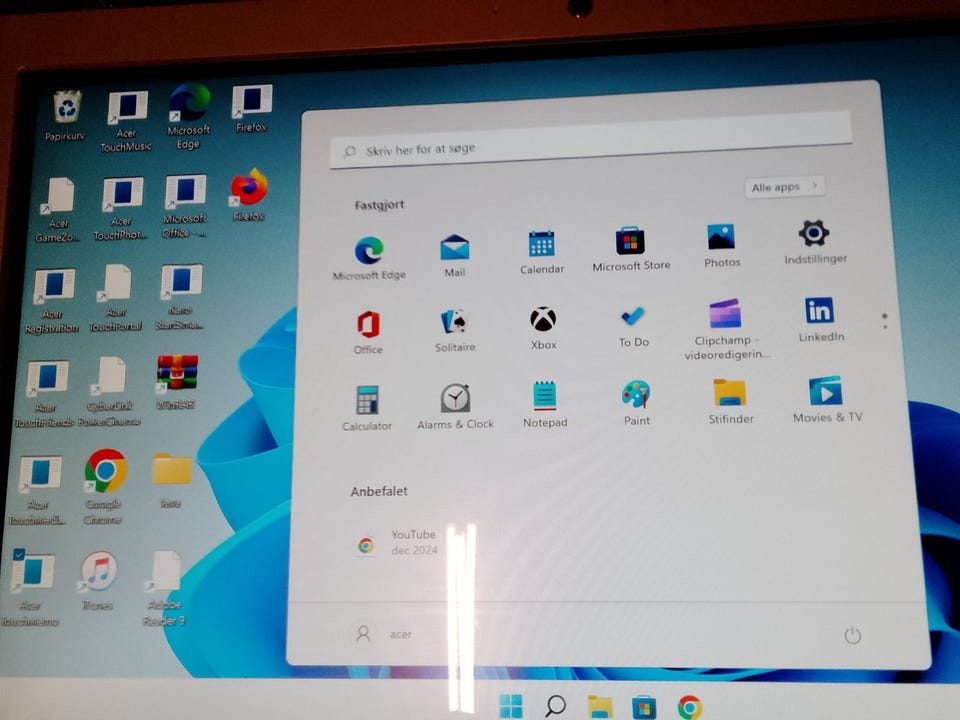Screen dimensions: 960x720
Task: Launch Movies & TV
Action: tap(827, 399)
